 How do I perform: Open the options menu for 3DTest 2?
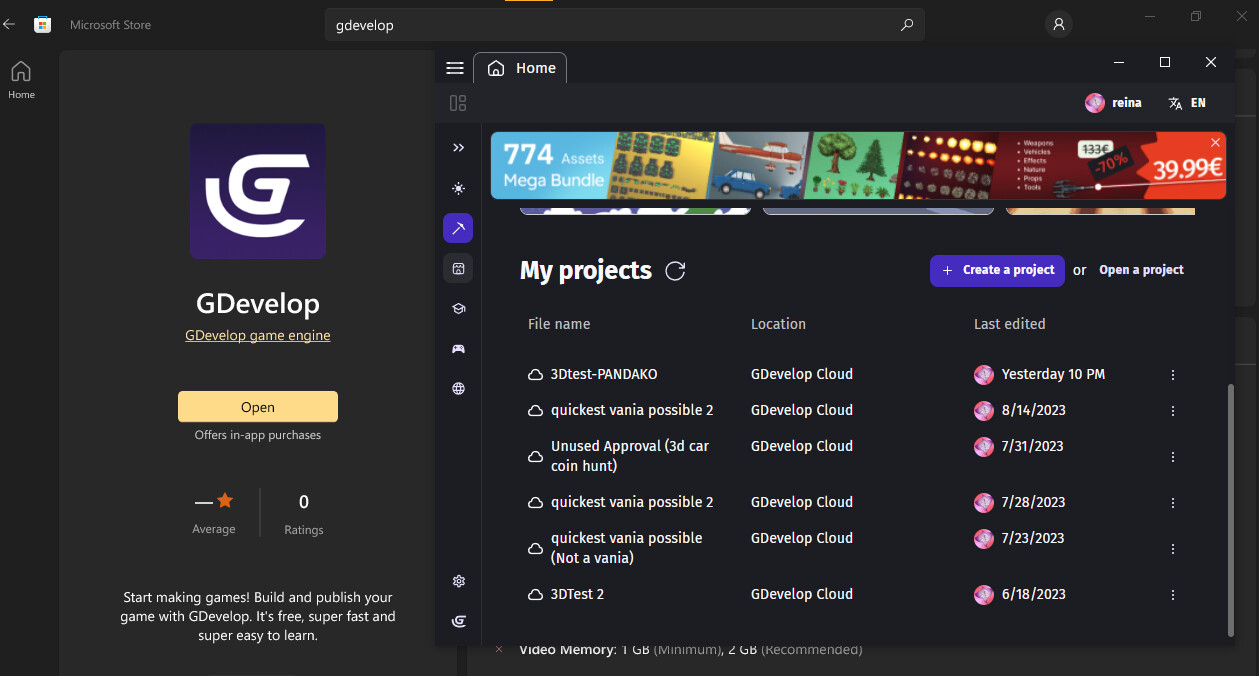(x=1173, y=595)
